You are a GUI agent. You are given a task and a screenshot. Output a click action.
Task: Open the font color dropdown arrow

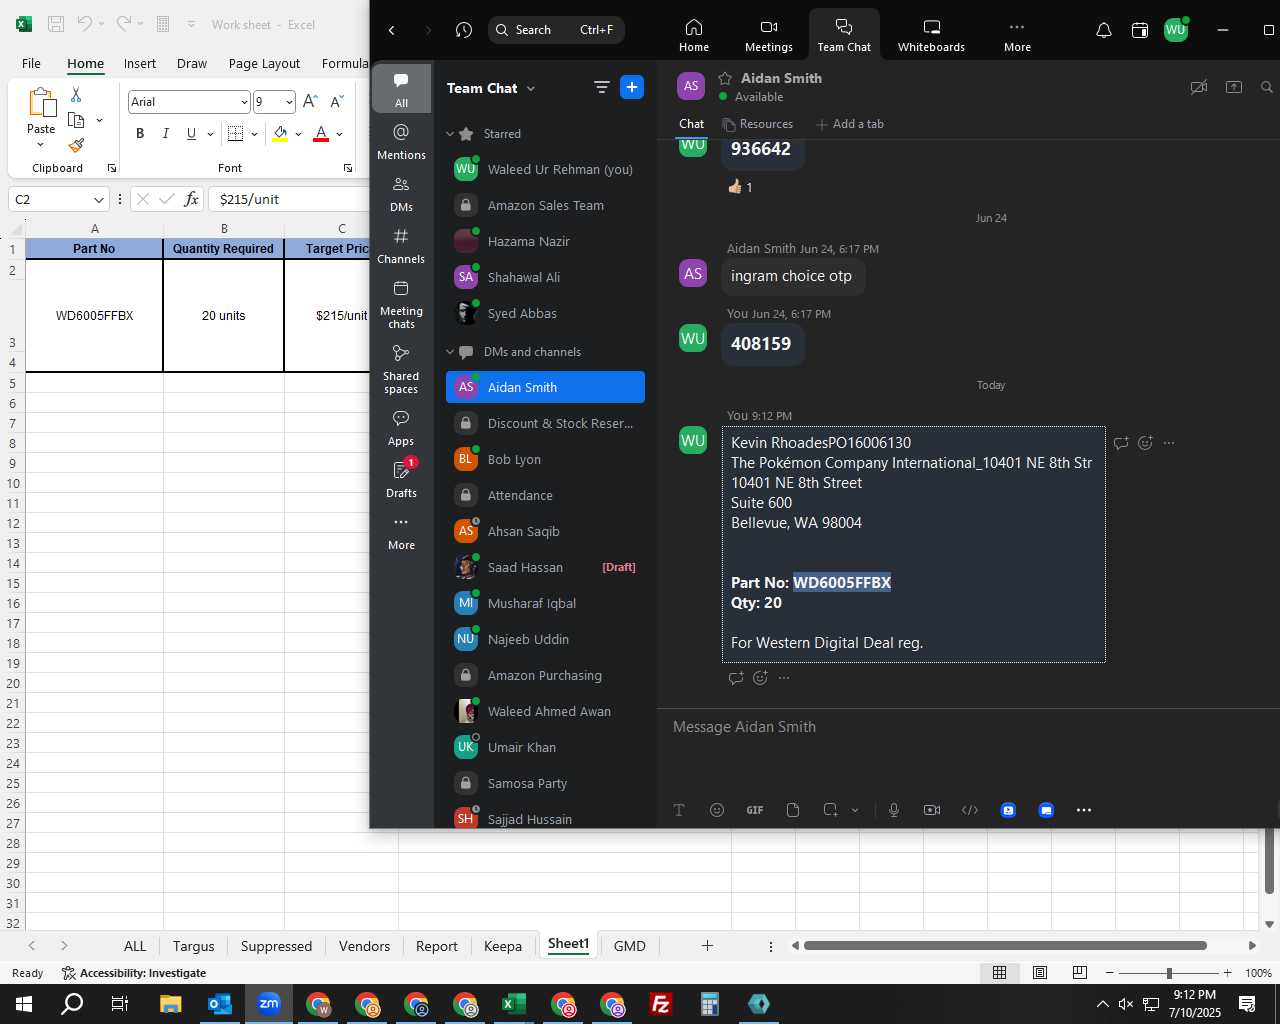pos(339,133)
